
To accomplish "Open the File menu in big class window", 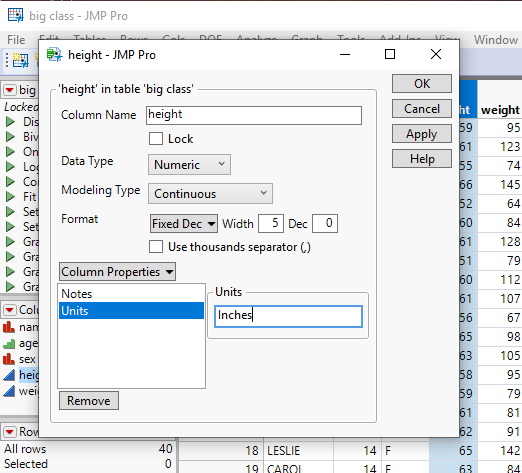I will [x=16, y=40].
